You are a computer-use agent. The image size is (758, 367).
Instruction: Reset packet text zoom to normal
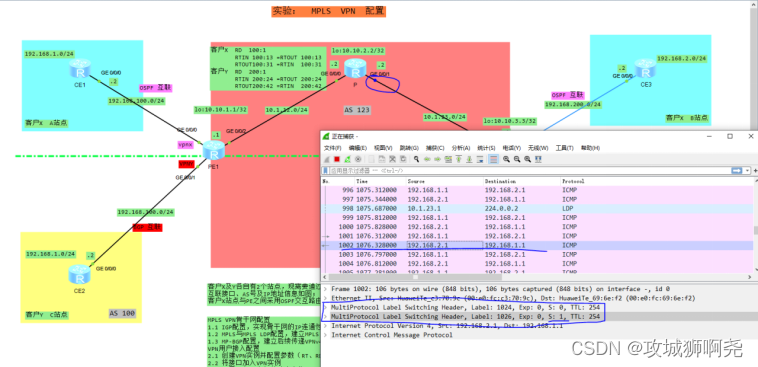click(x=527, y=159)
